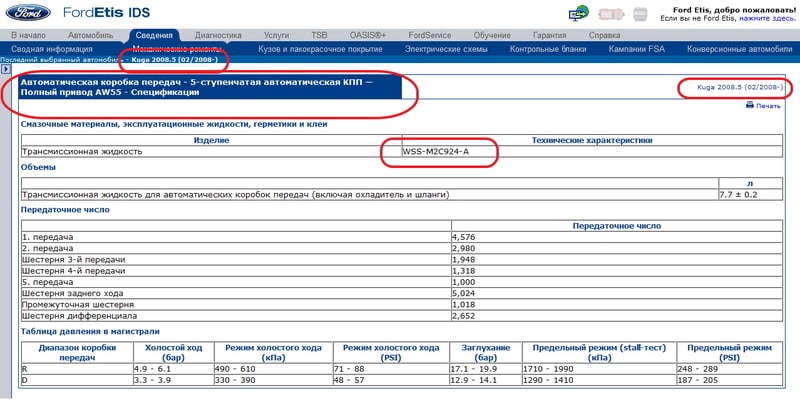
Task: Open the Гарантия tab
Action: pos(549,35)
